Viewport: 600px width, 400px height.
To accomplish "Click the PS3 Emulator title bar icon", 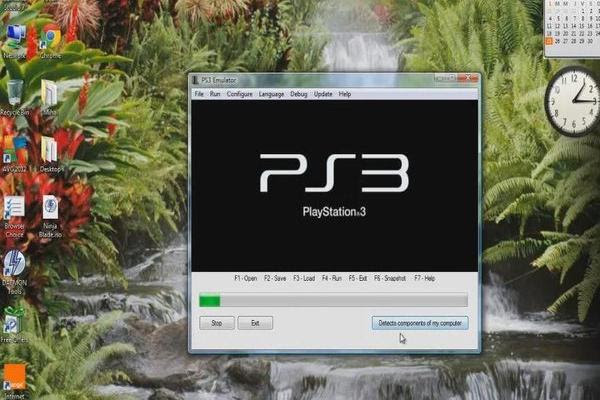I will (x=195, y=80).
